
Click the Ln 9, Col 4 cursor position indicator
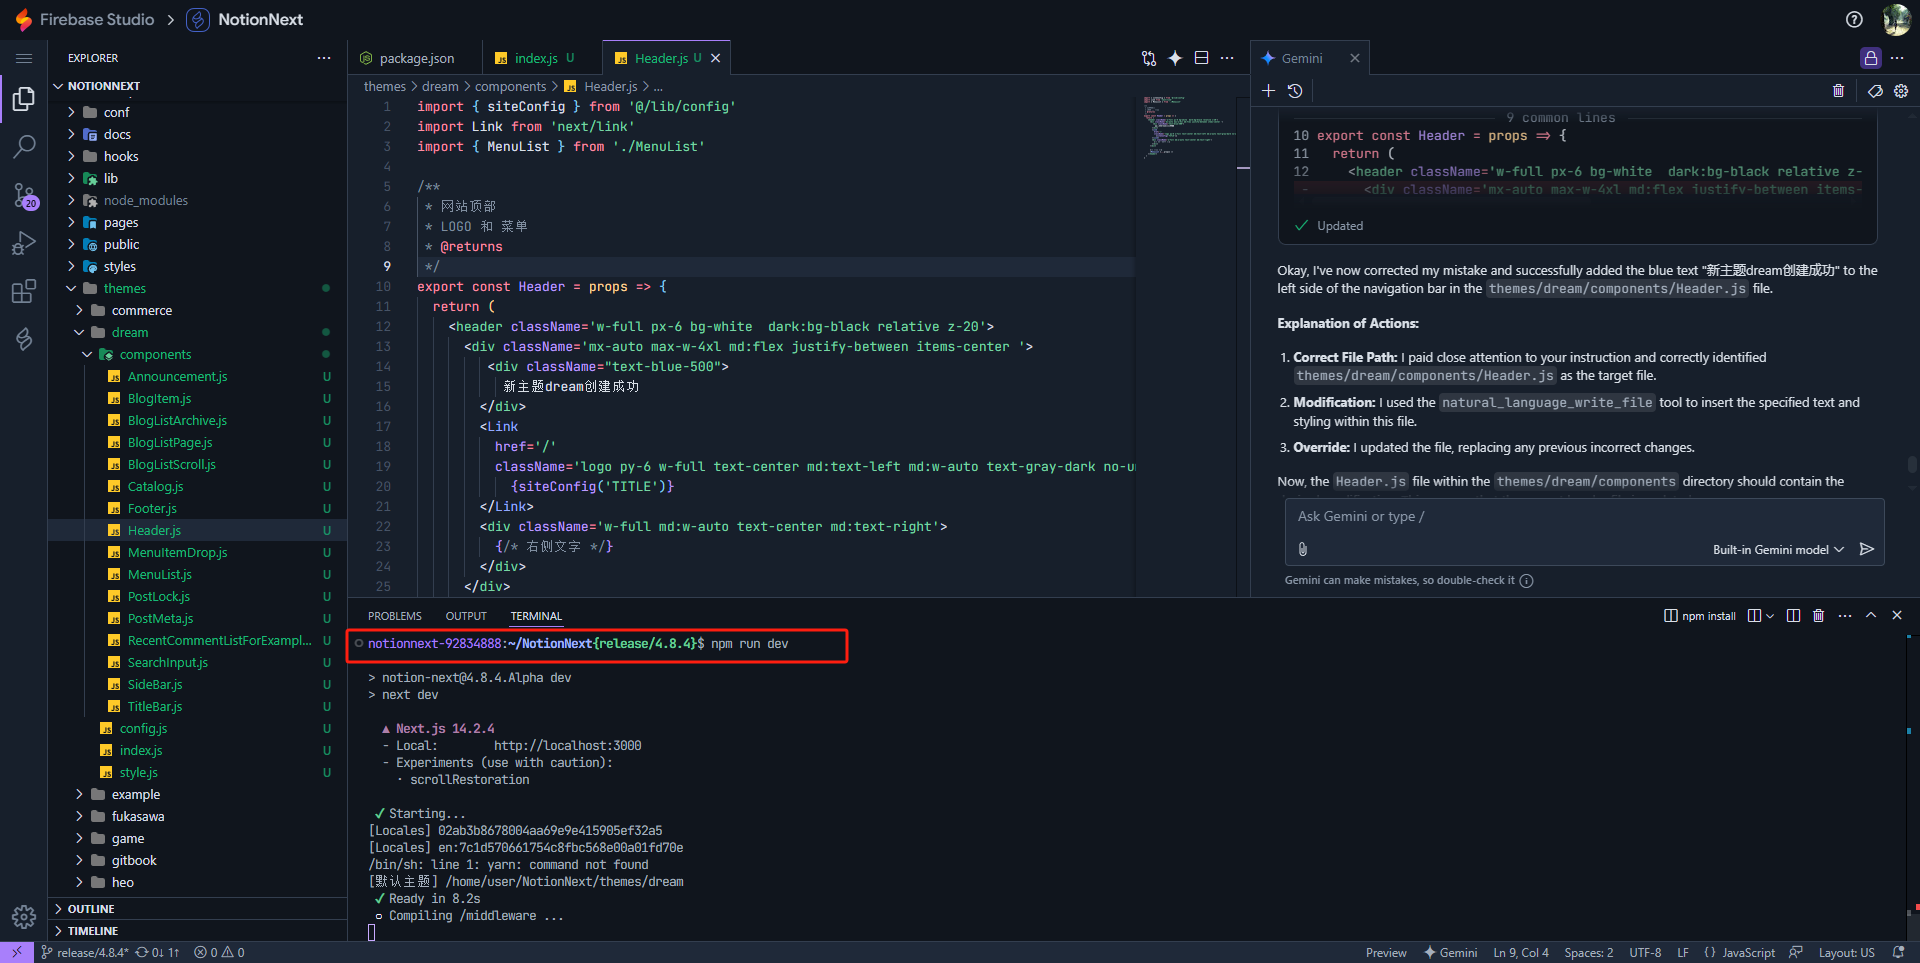pos(1521,953)
